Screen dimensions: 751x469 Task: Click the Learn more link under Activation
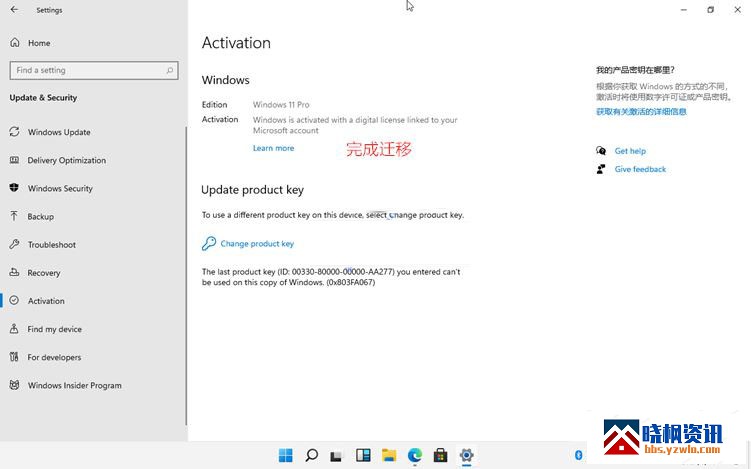click(273, 149)
